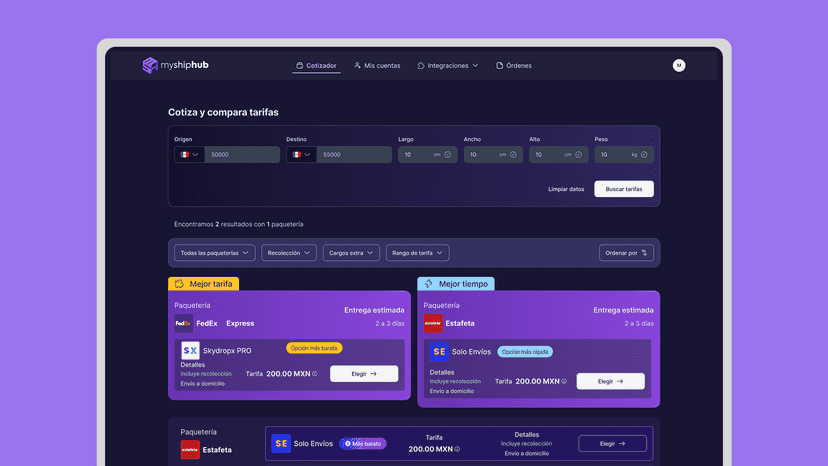The image size is (828, 466).
Task: Click info icon beside Mejor tiempo tarifa
Action: pyautogui.click(x=564, y=381)
